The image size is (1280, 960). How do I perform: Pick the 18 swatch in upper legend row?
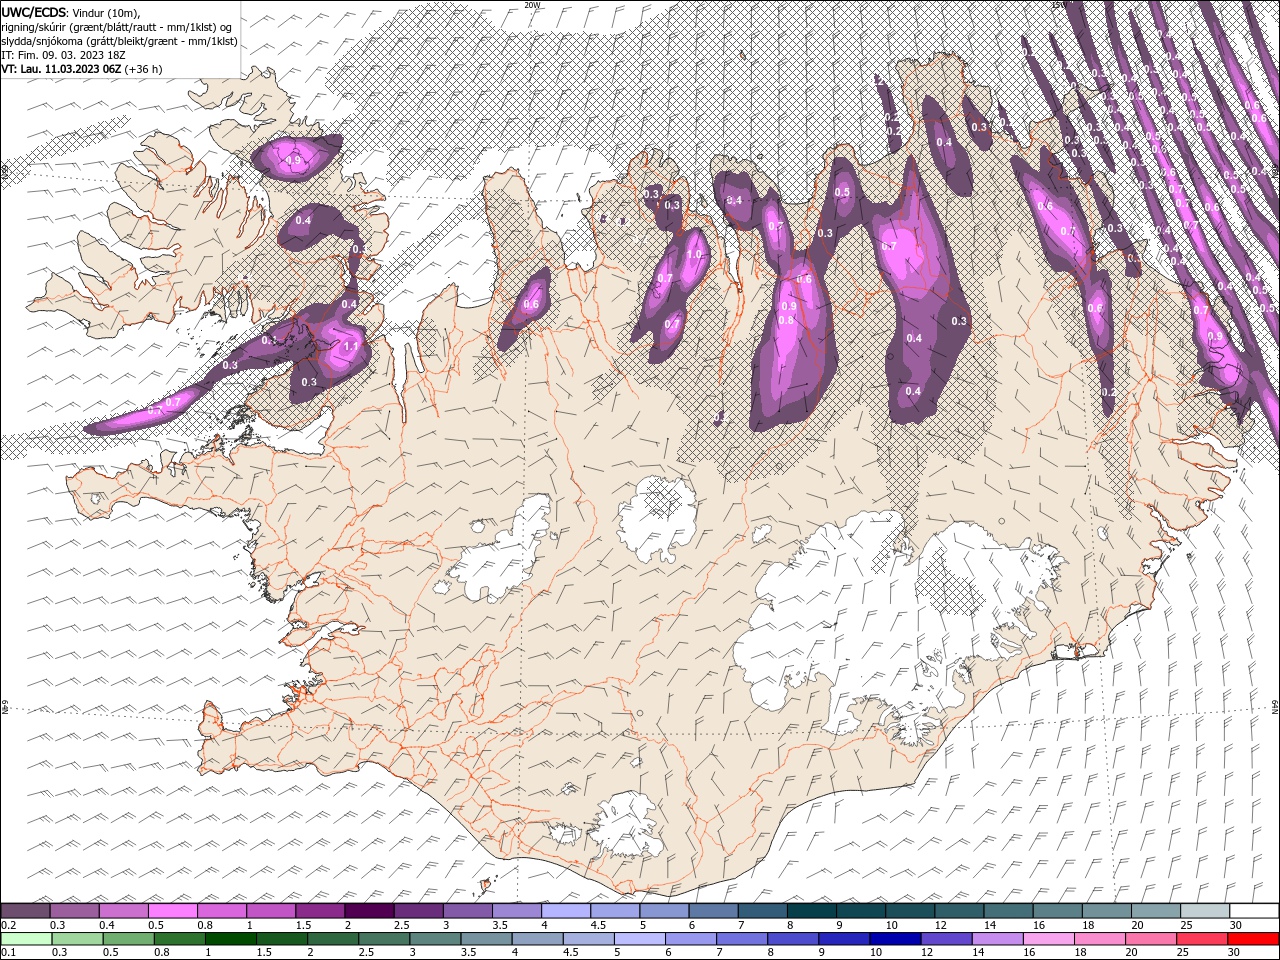(x=1106, y=911)
